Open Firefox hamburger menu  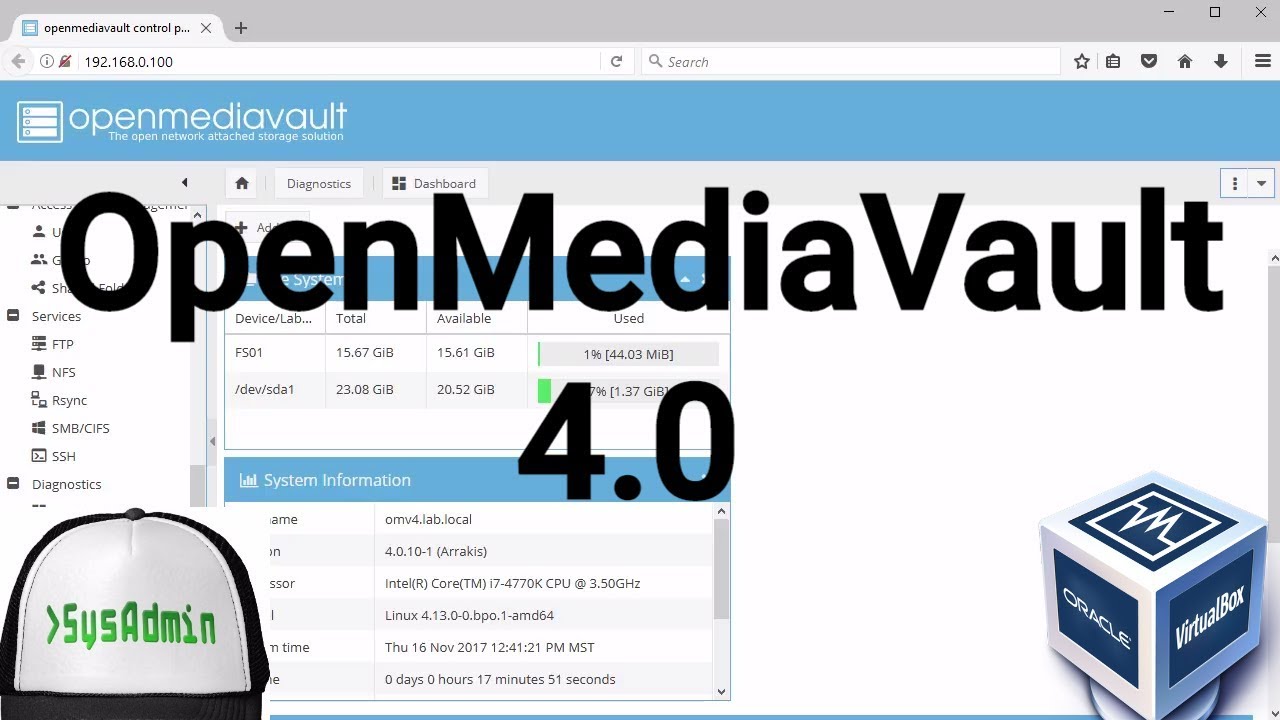(1262, 61)
